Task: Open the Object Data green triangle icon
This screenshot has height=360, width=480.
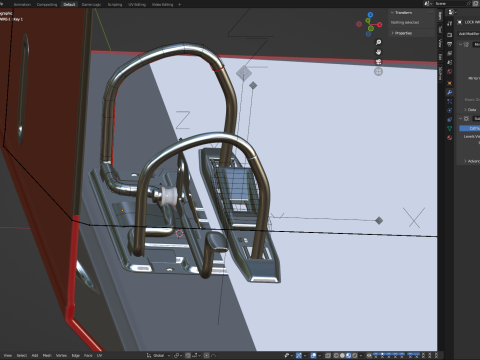Action: [x=450, y=128]
